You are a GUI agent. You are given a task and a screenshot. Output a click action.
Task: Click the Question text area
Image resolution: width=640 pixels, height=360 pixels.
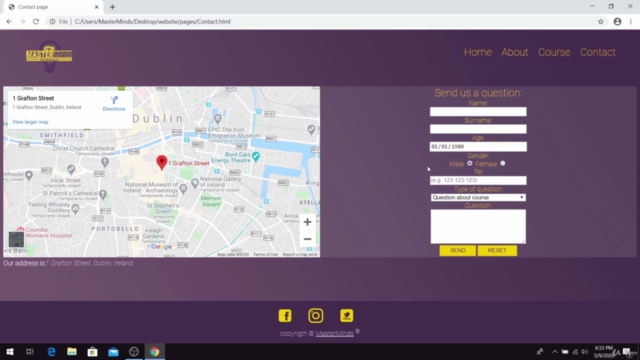478,227
